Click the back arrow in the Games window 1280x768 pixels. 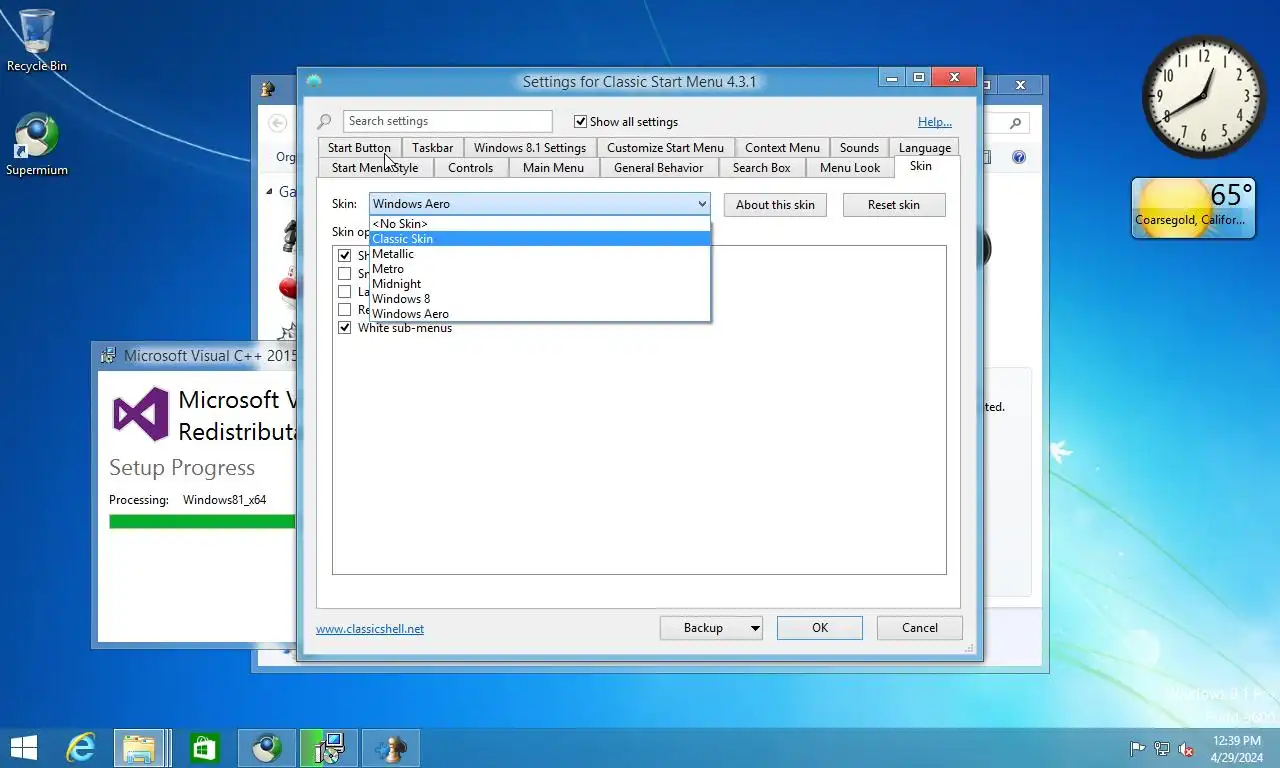click(x=278, y=123)
